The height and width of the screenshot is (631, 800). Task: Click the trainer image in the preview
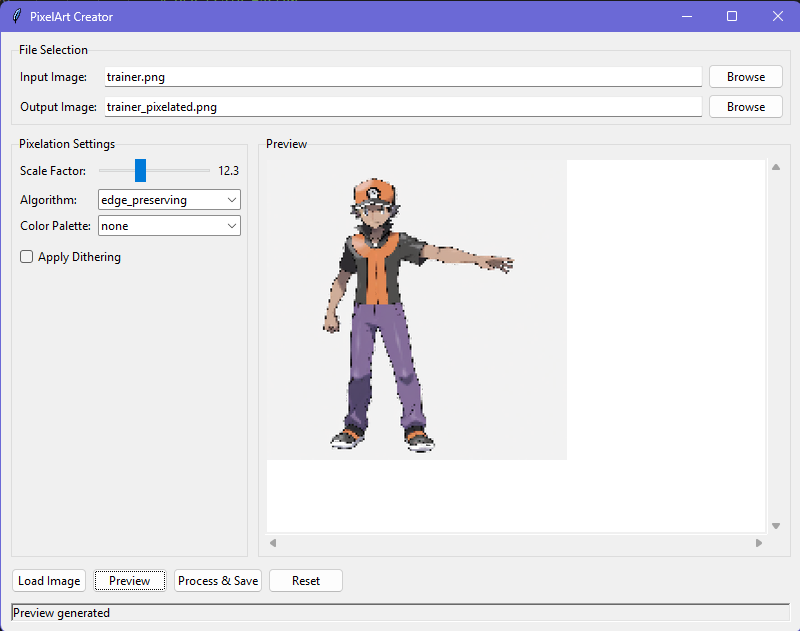(417, 310)
